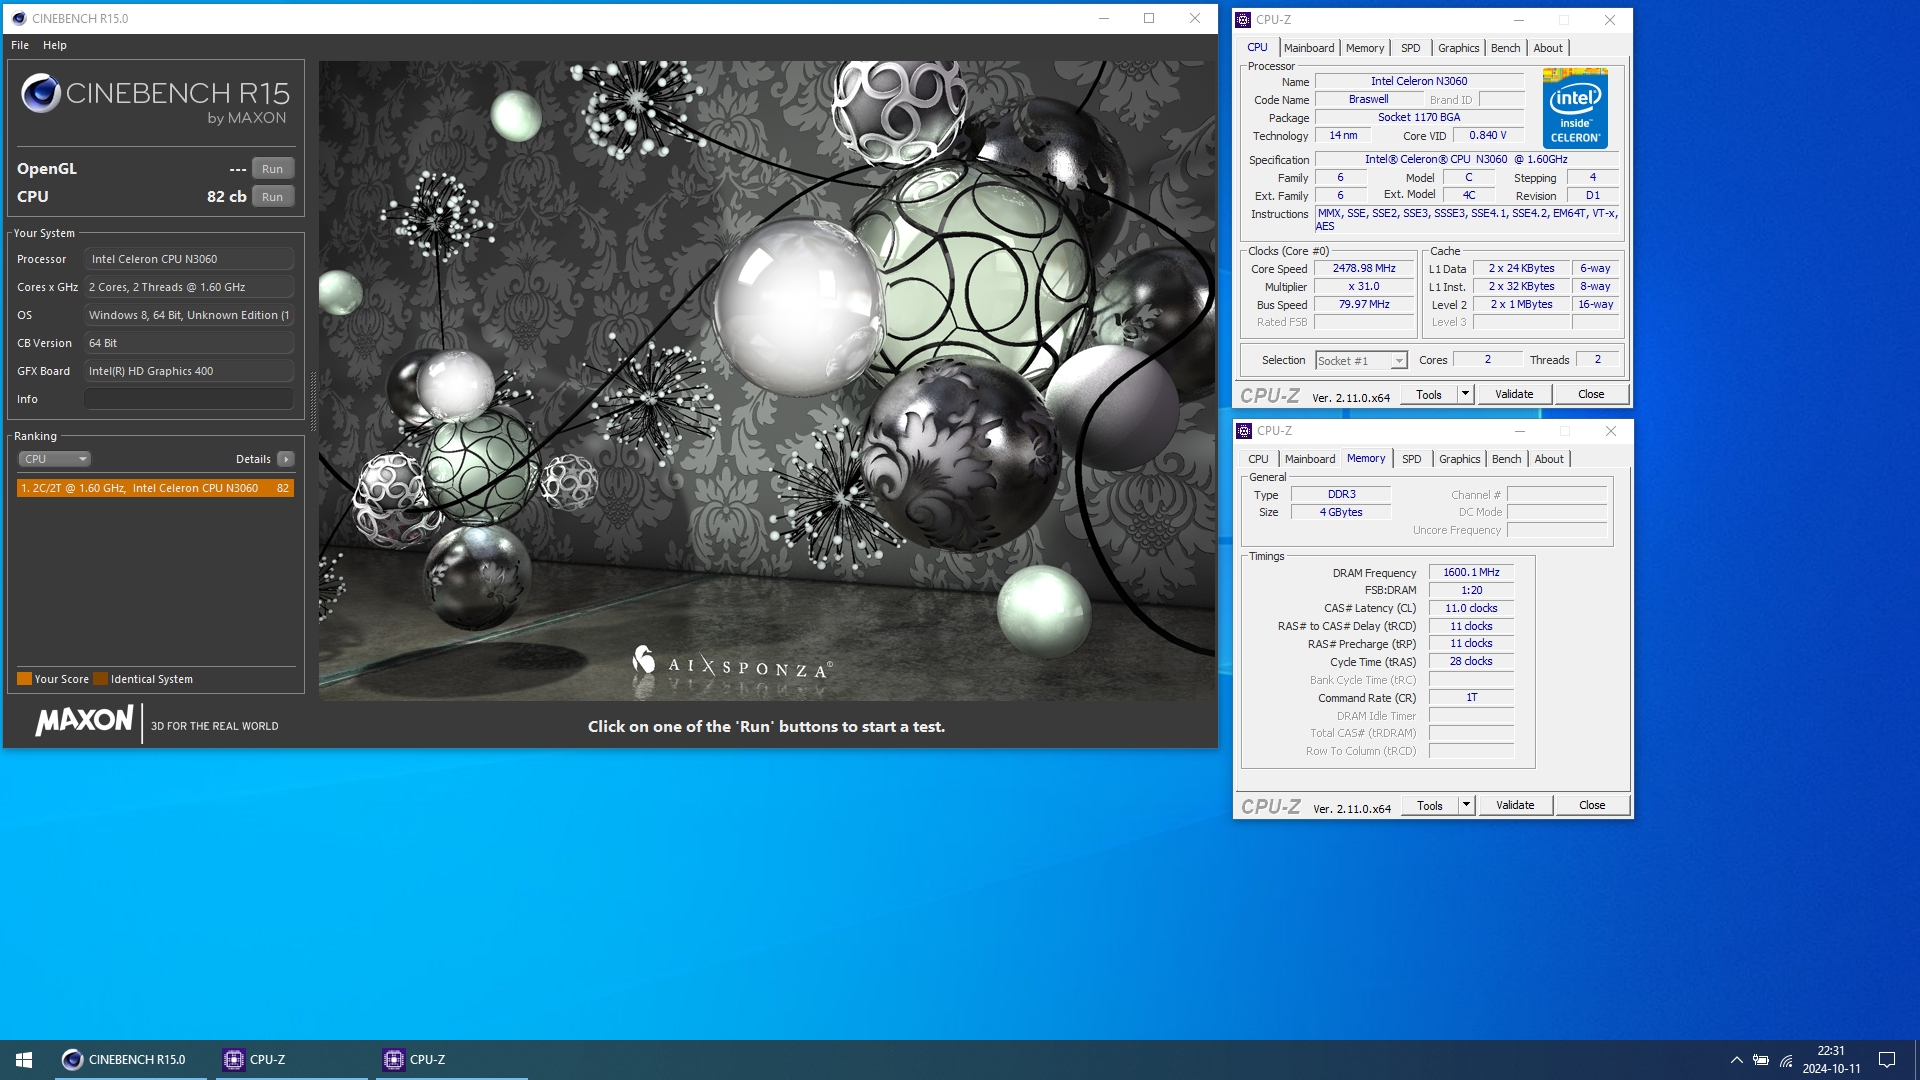This screenshot has width=1920, height=1080.
Task: Open About tab in bottom CPU-Z
Action: (x=1549, y=459)
